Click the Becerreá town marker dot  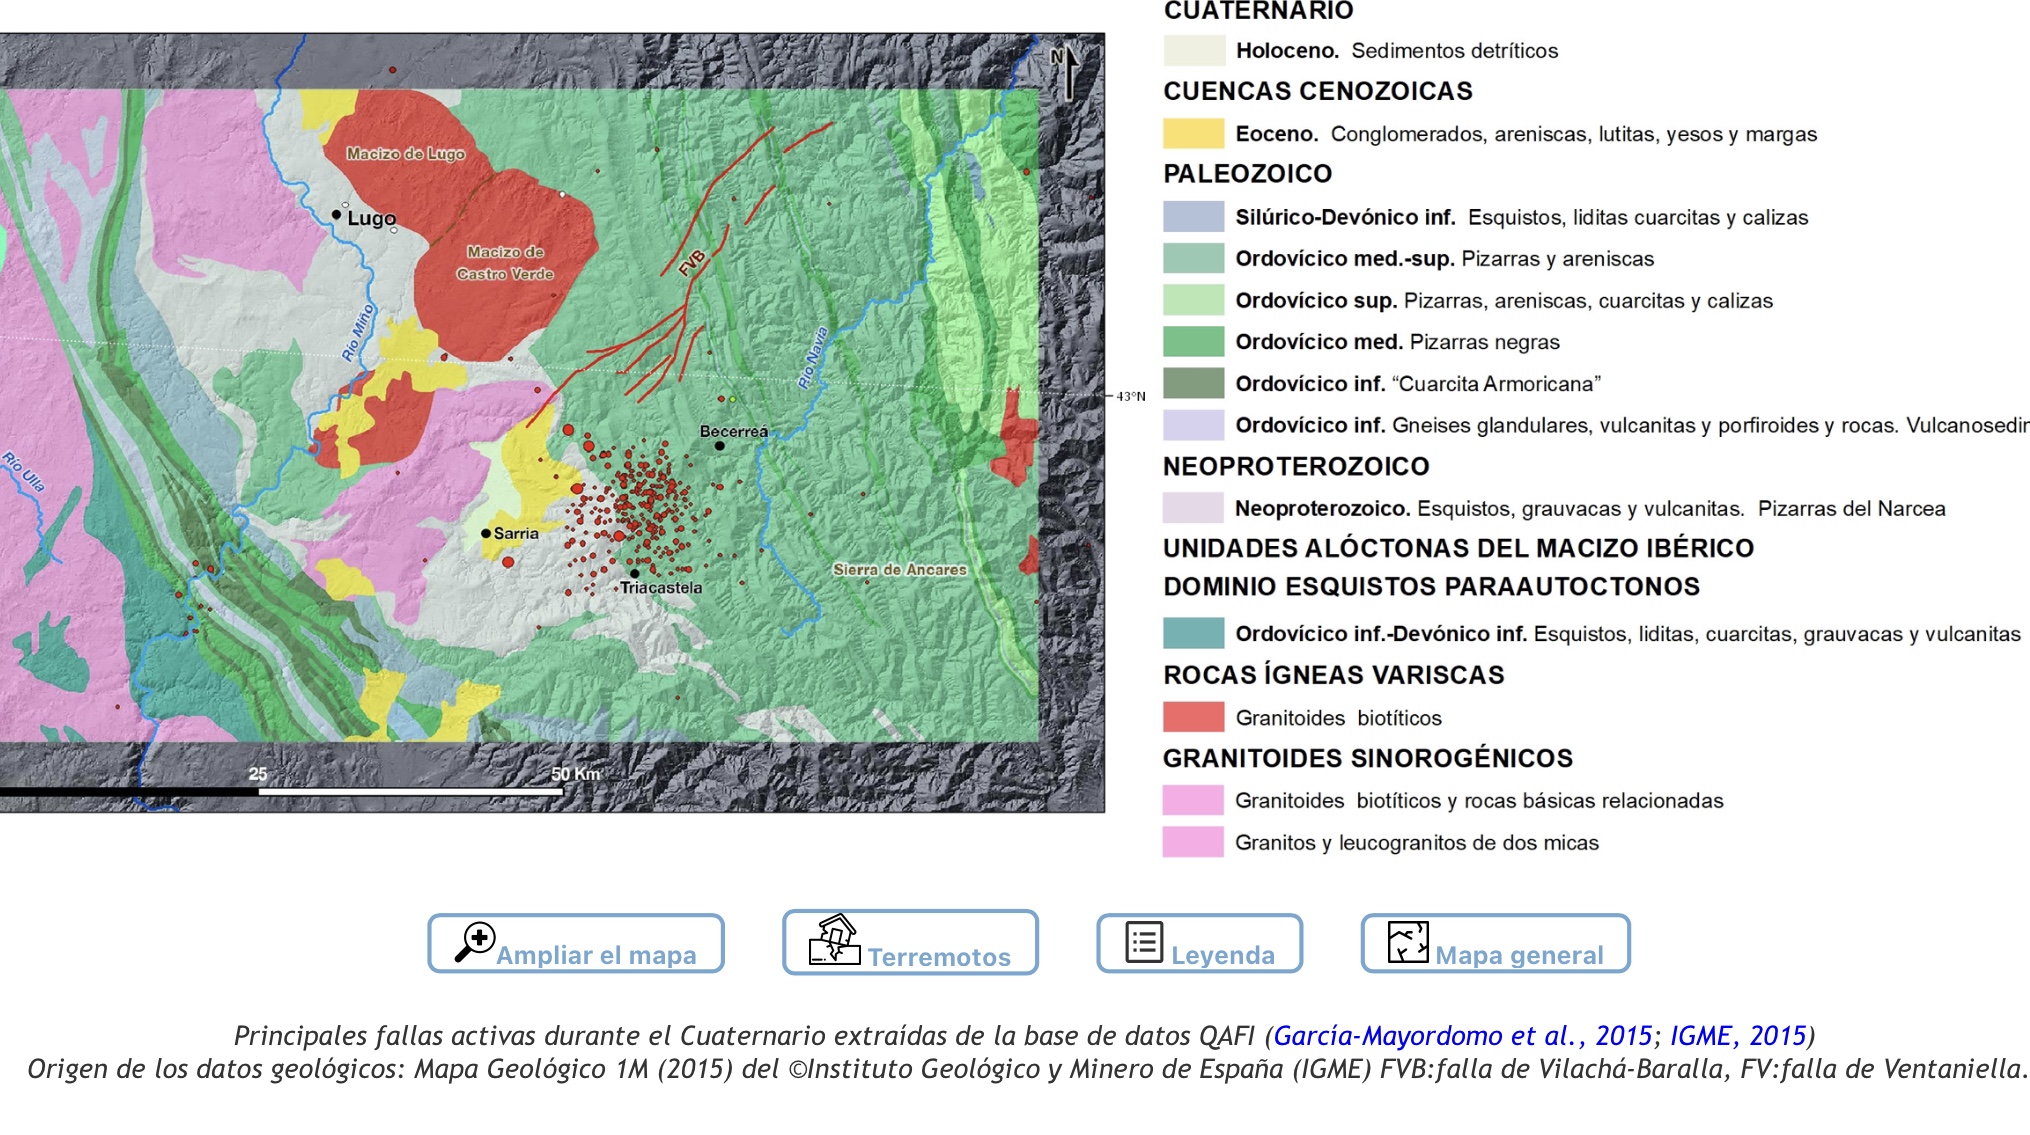[x=719, y=446]
